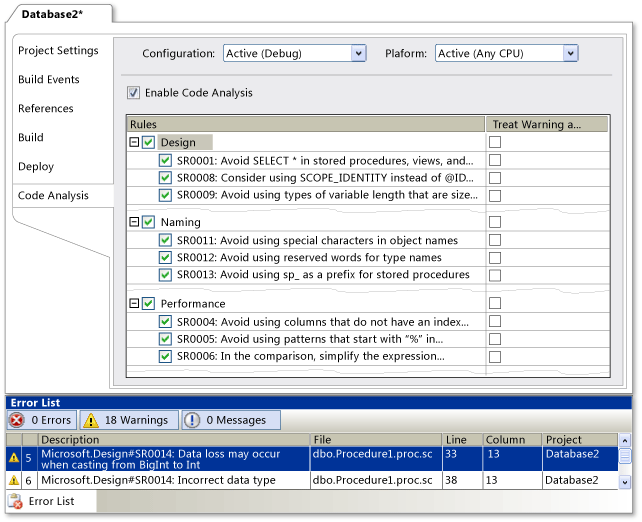Click warning icon on error row 6
The width and height of the screenshot is (642, 522).
14,481
